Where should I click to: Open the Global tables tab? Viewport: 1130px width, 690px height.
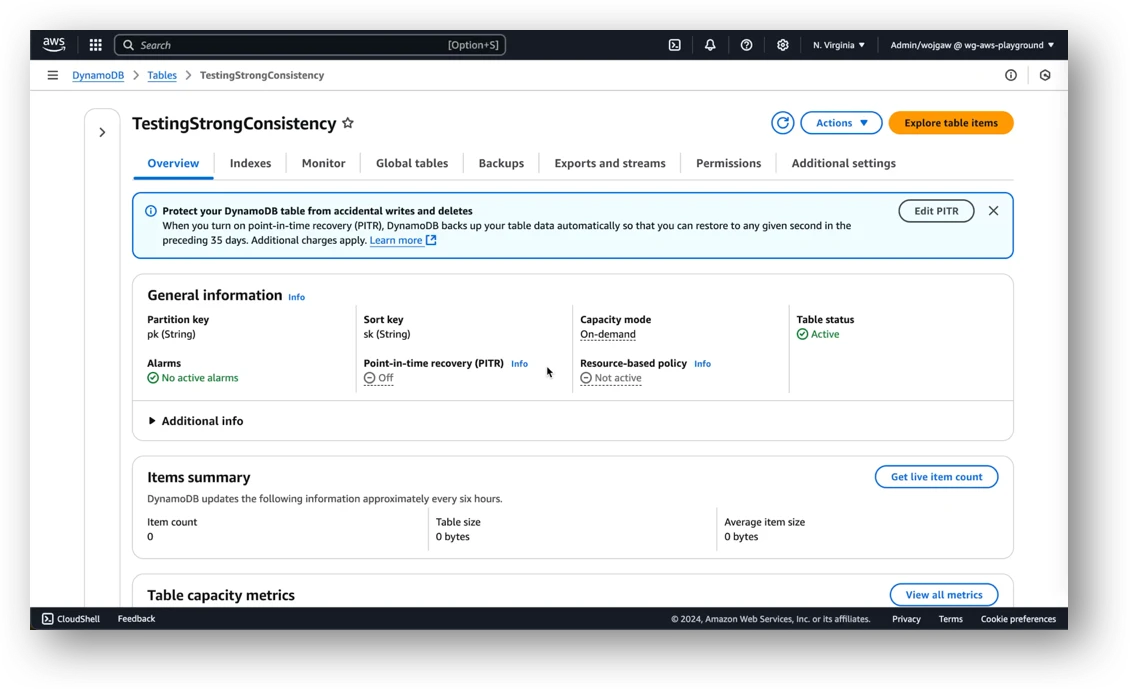click(411, 163)
